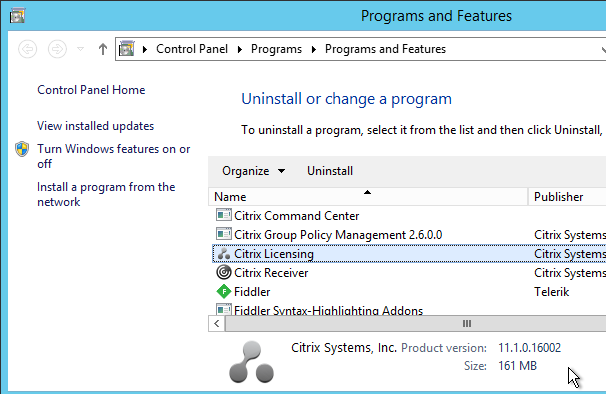Select the Citrix Licensing molecule icon in list
The image size is (606, 394).
click(224, 254)
